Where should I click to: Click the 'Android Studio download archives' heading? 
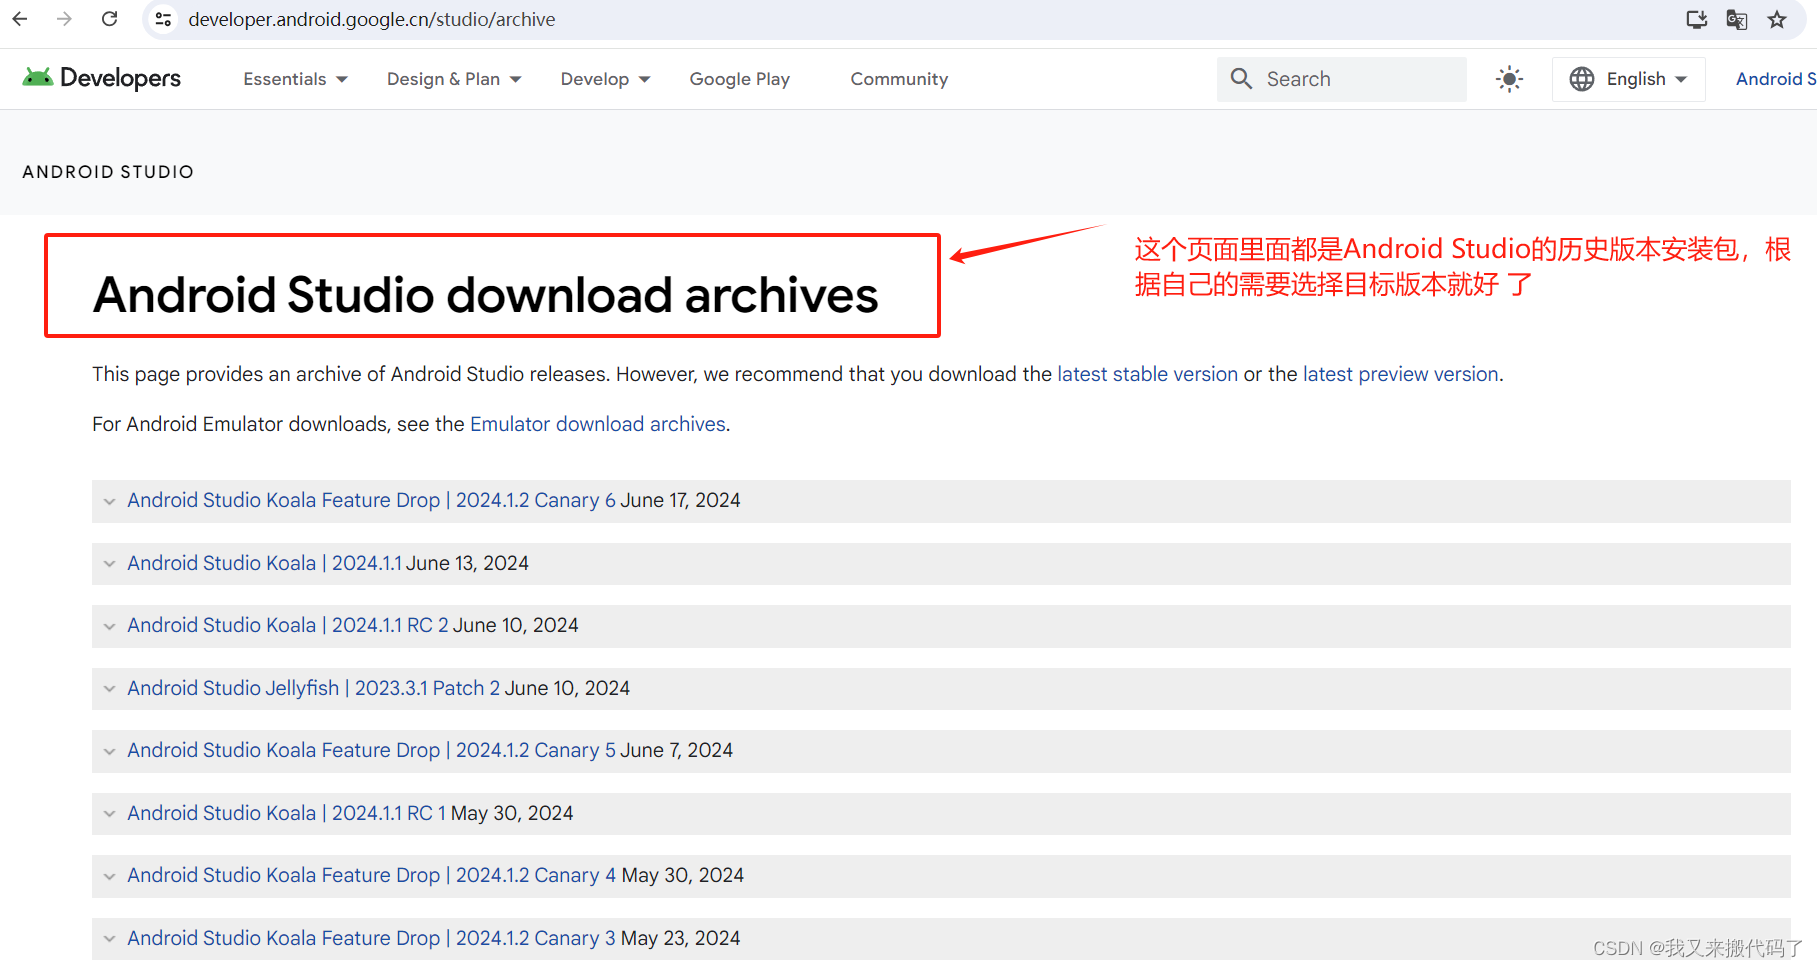pyautogui.click(x=486, y=295)
